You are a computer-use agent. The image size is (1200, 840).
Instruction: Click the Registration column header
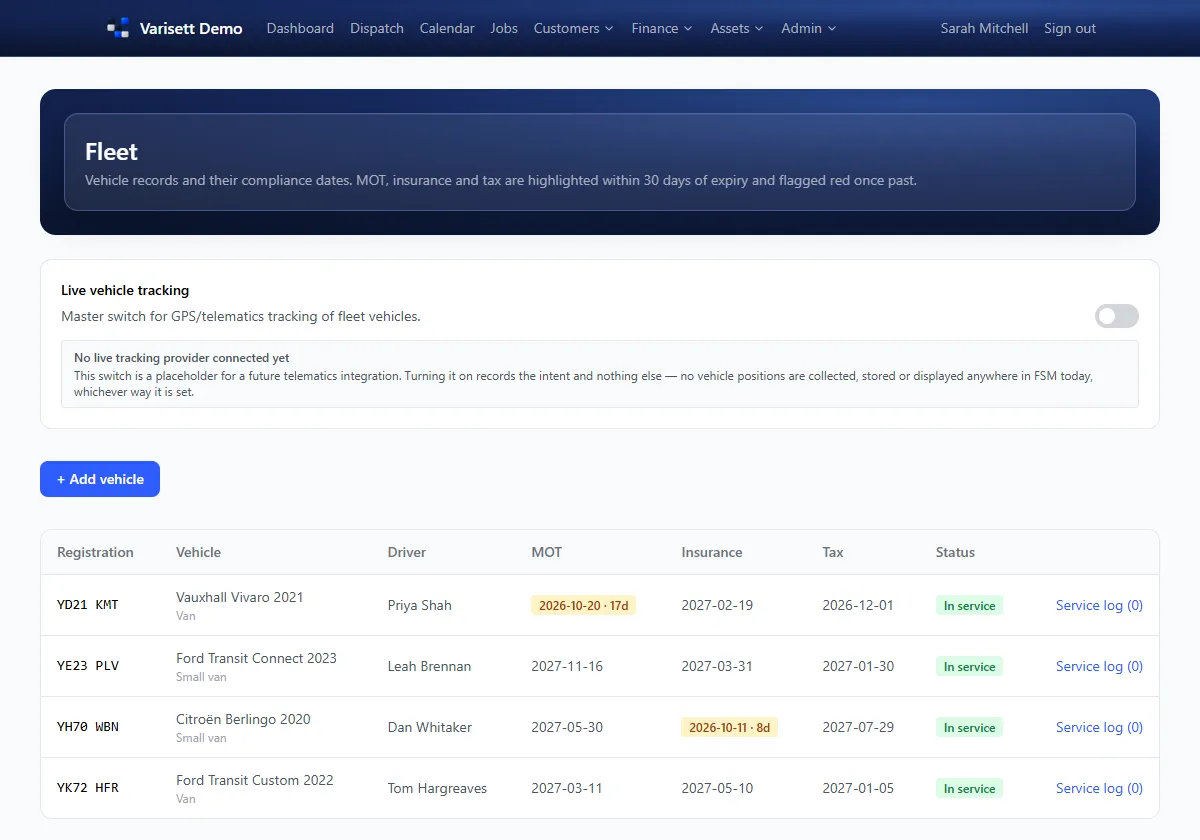pos(95,552)
